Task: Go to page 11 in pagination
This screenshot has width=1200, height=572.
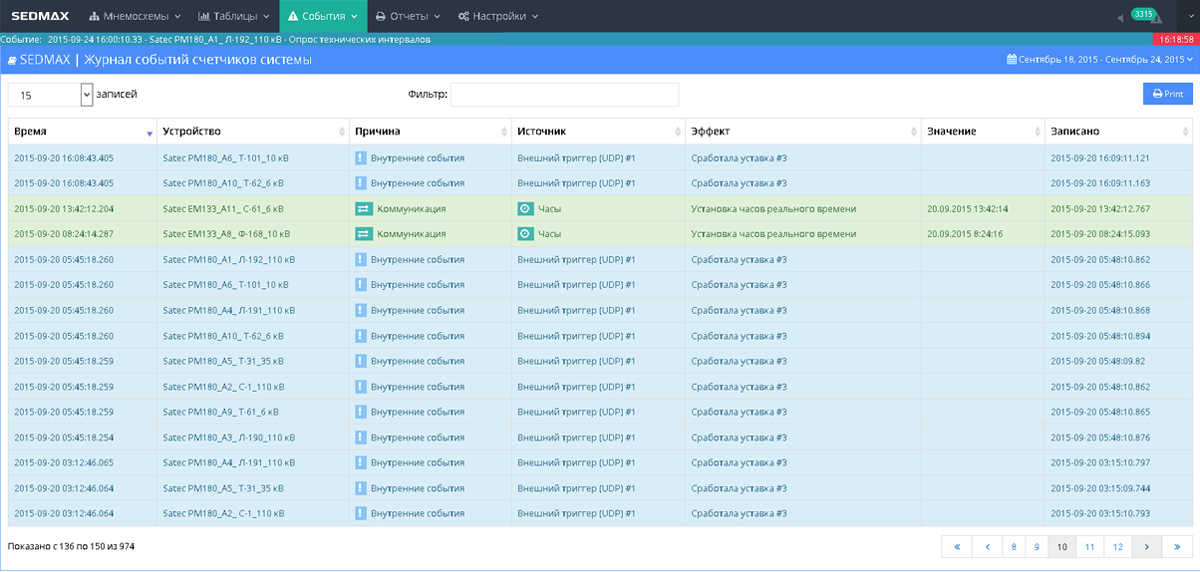Action: point(1089,547)
